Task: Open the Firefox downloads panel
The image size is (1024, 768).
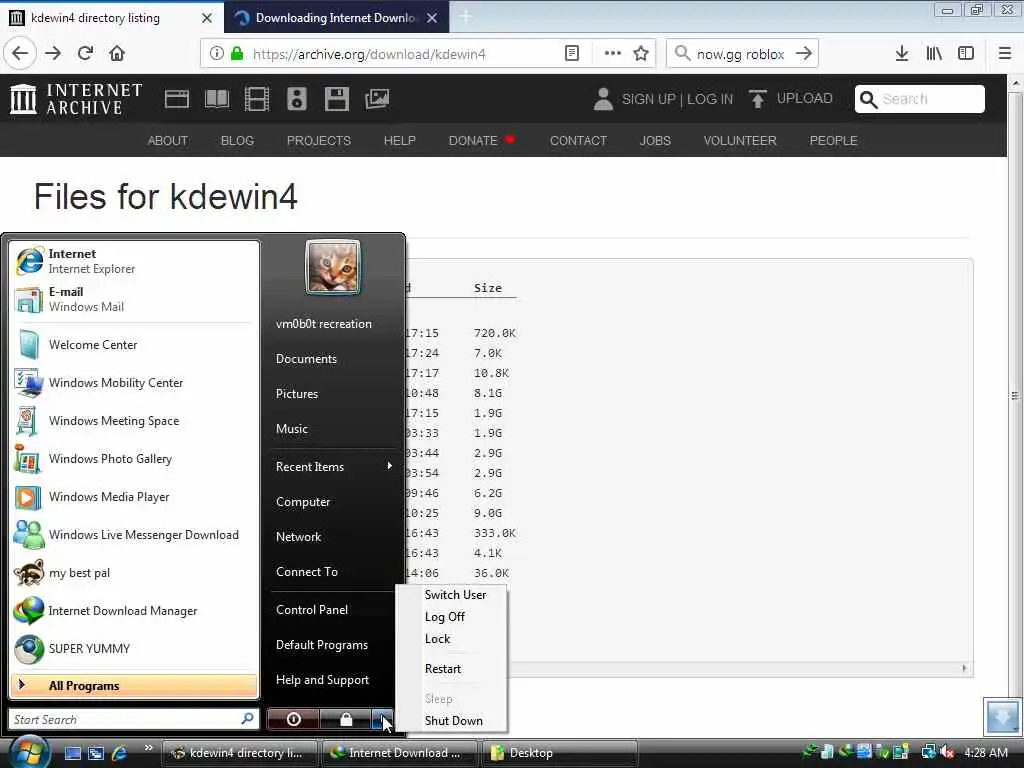Action: pos(901,54)
